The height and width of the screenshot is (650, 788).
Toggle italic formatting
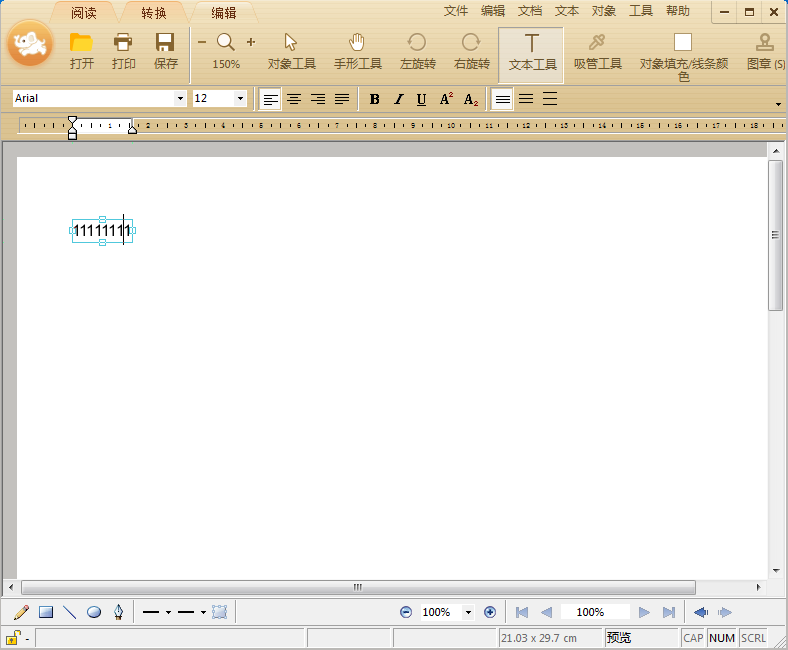tap(398, 99)
